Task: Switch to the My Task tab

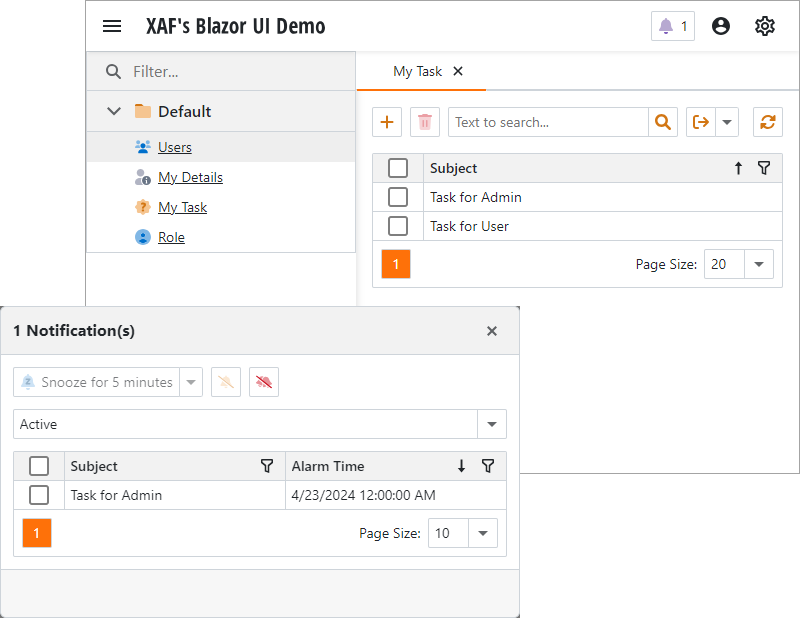Action: click(417, 71)
